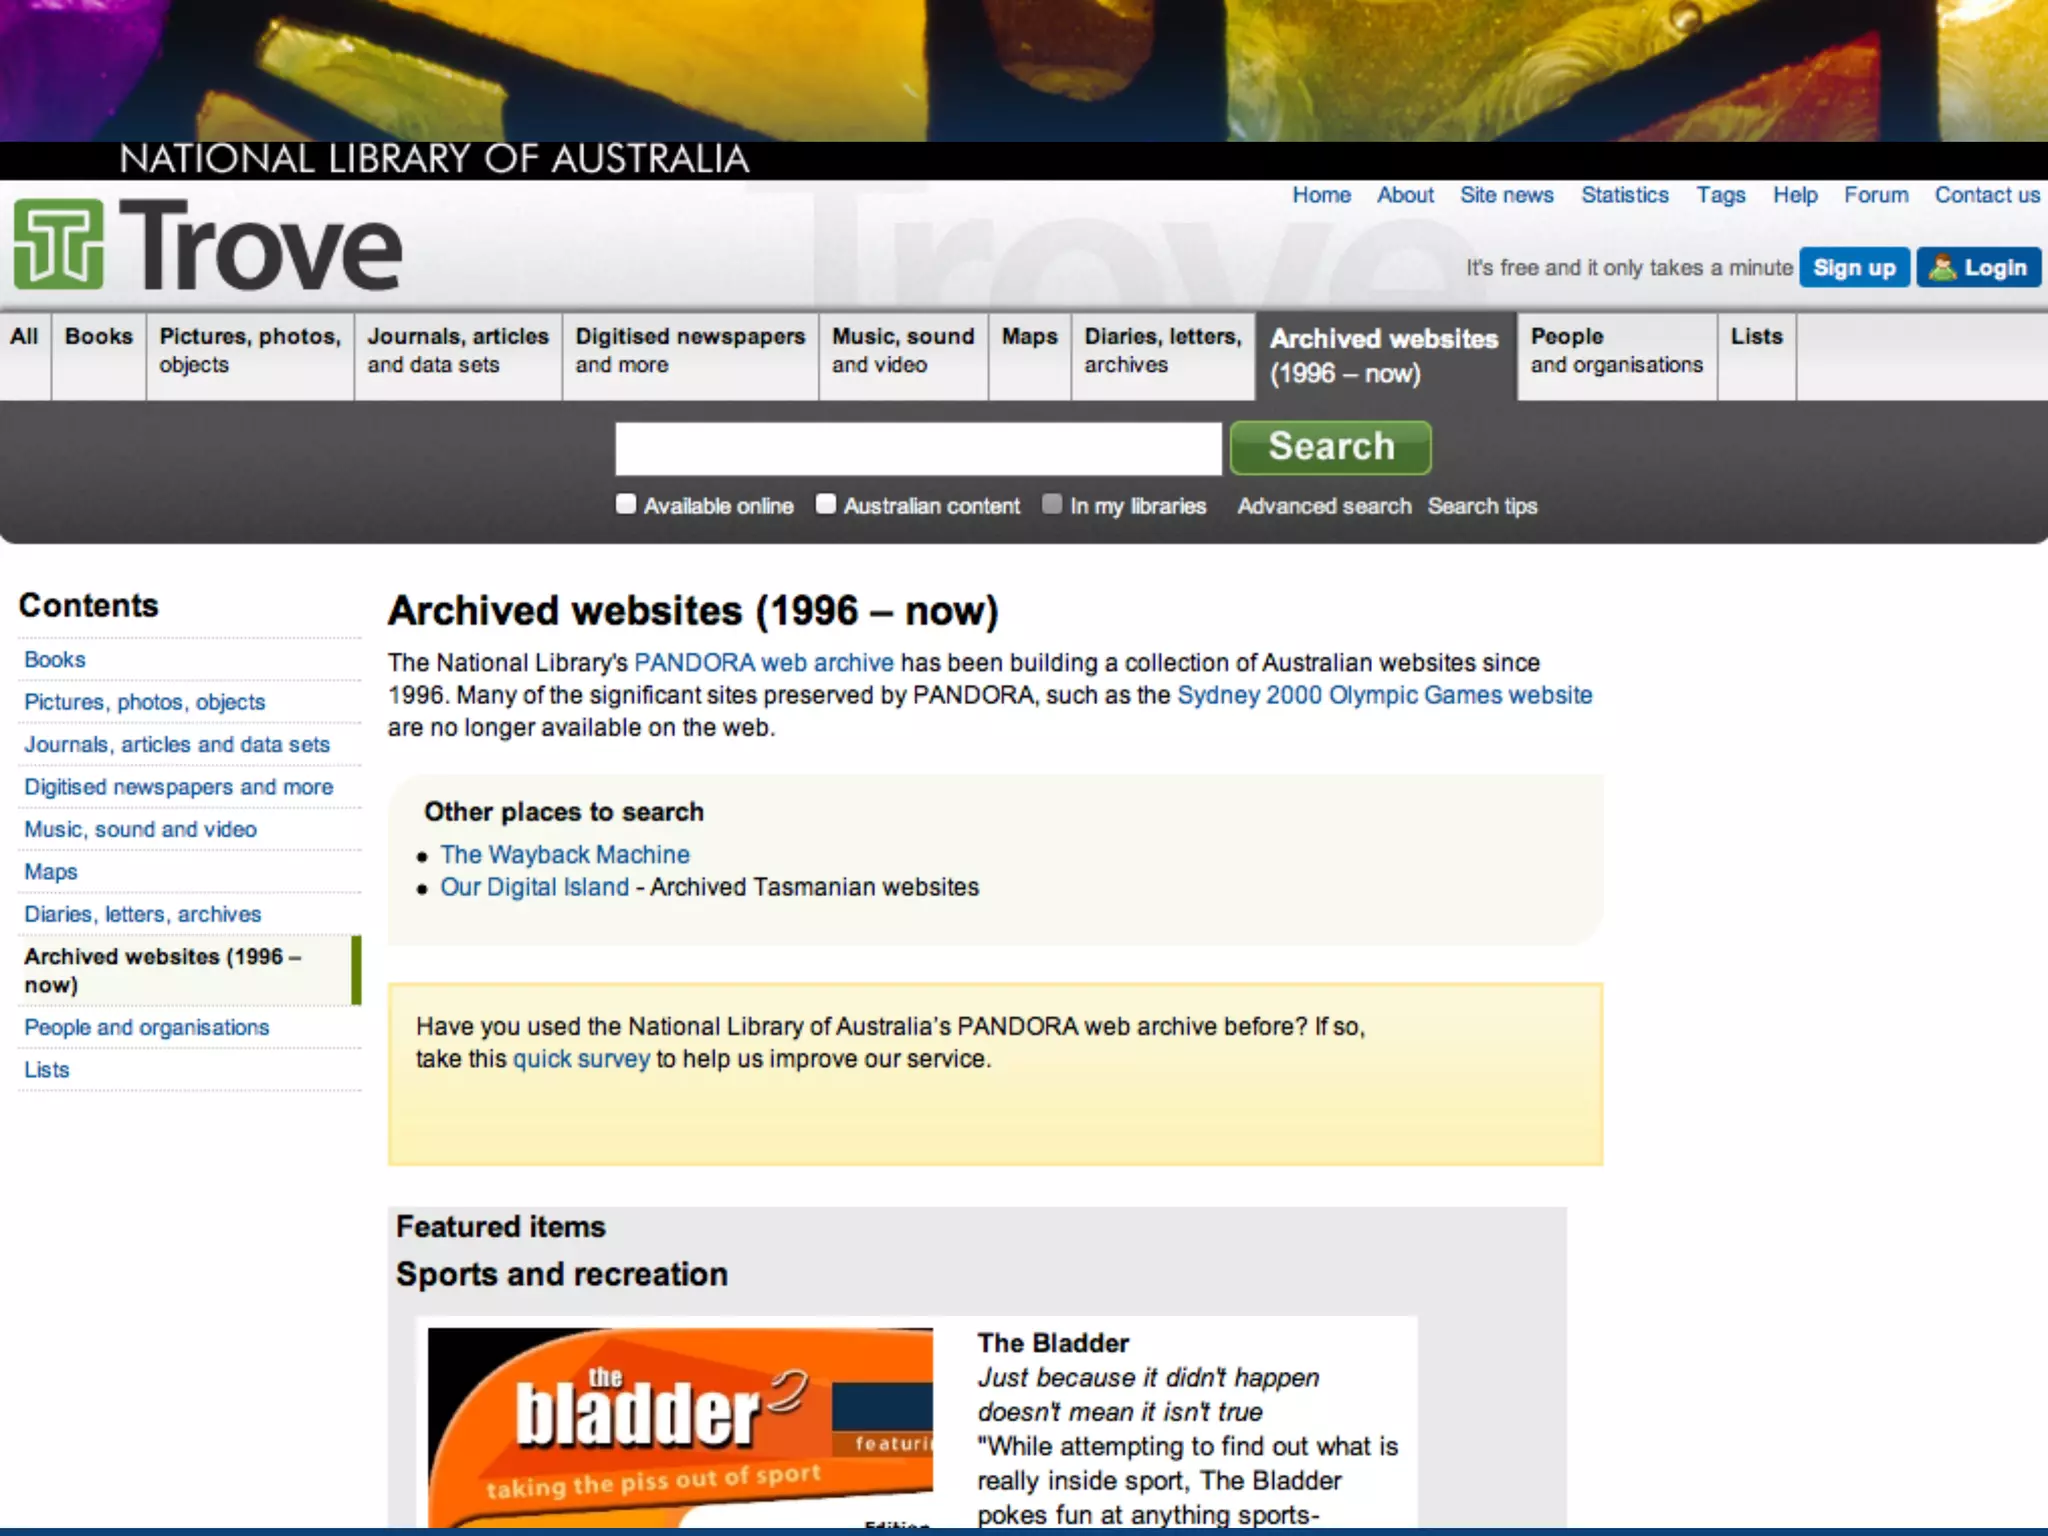2048x1536 pixels.
Task: Click The Bladder featured thumbnail image
Action: [x=680, y=1426]
